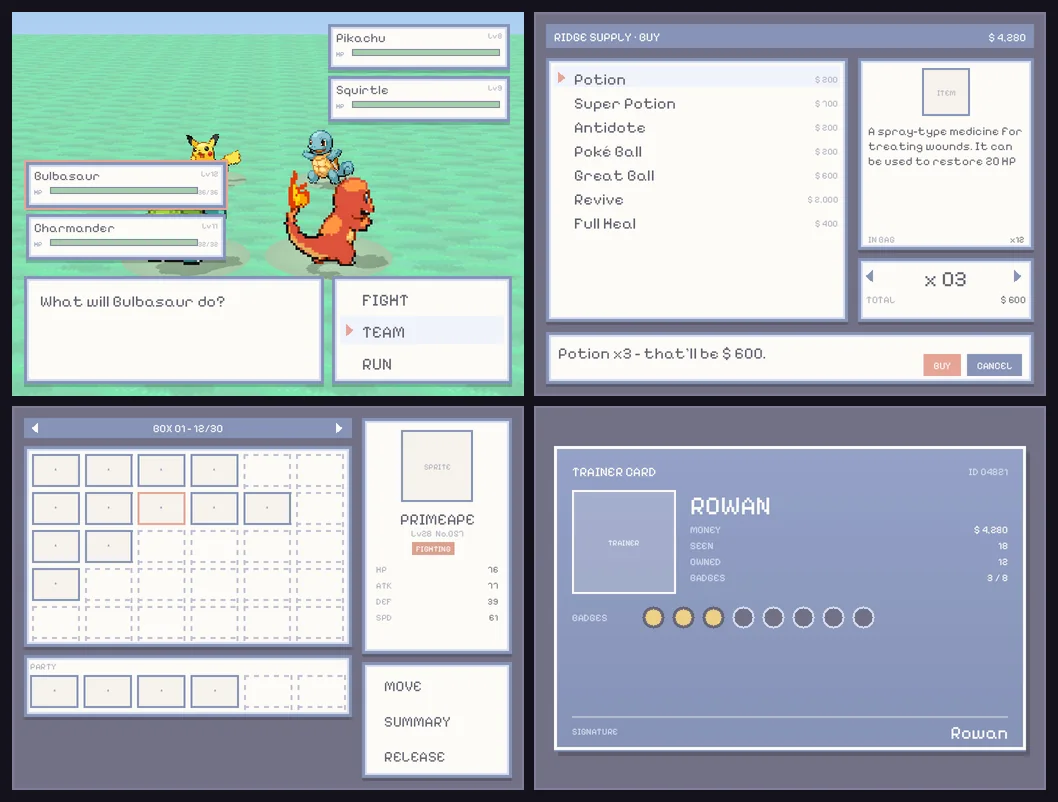
Task: Click the first gold badge
Action: (x=653, y=617)
